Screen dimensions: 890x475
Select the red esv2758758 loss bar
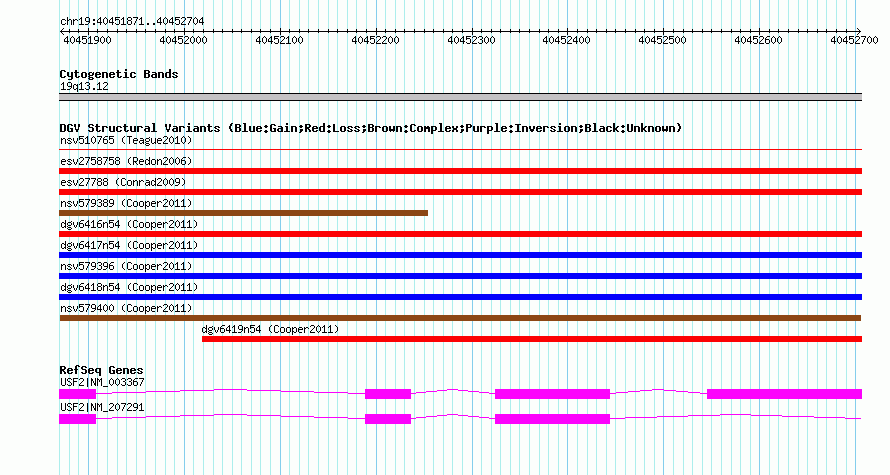coord(460,171)
